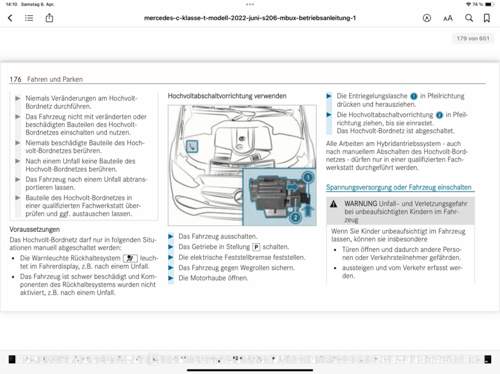
Task: Tap the callout number 1 in the text
Action: click(x=414, y=96)
